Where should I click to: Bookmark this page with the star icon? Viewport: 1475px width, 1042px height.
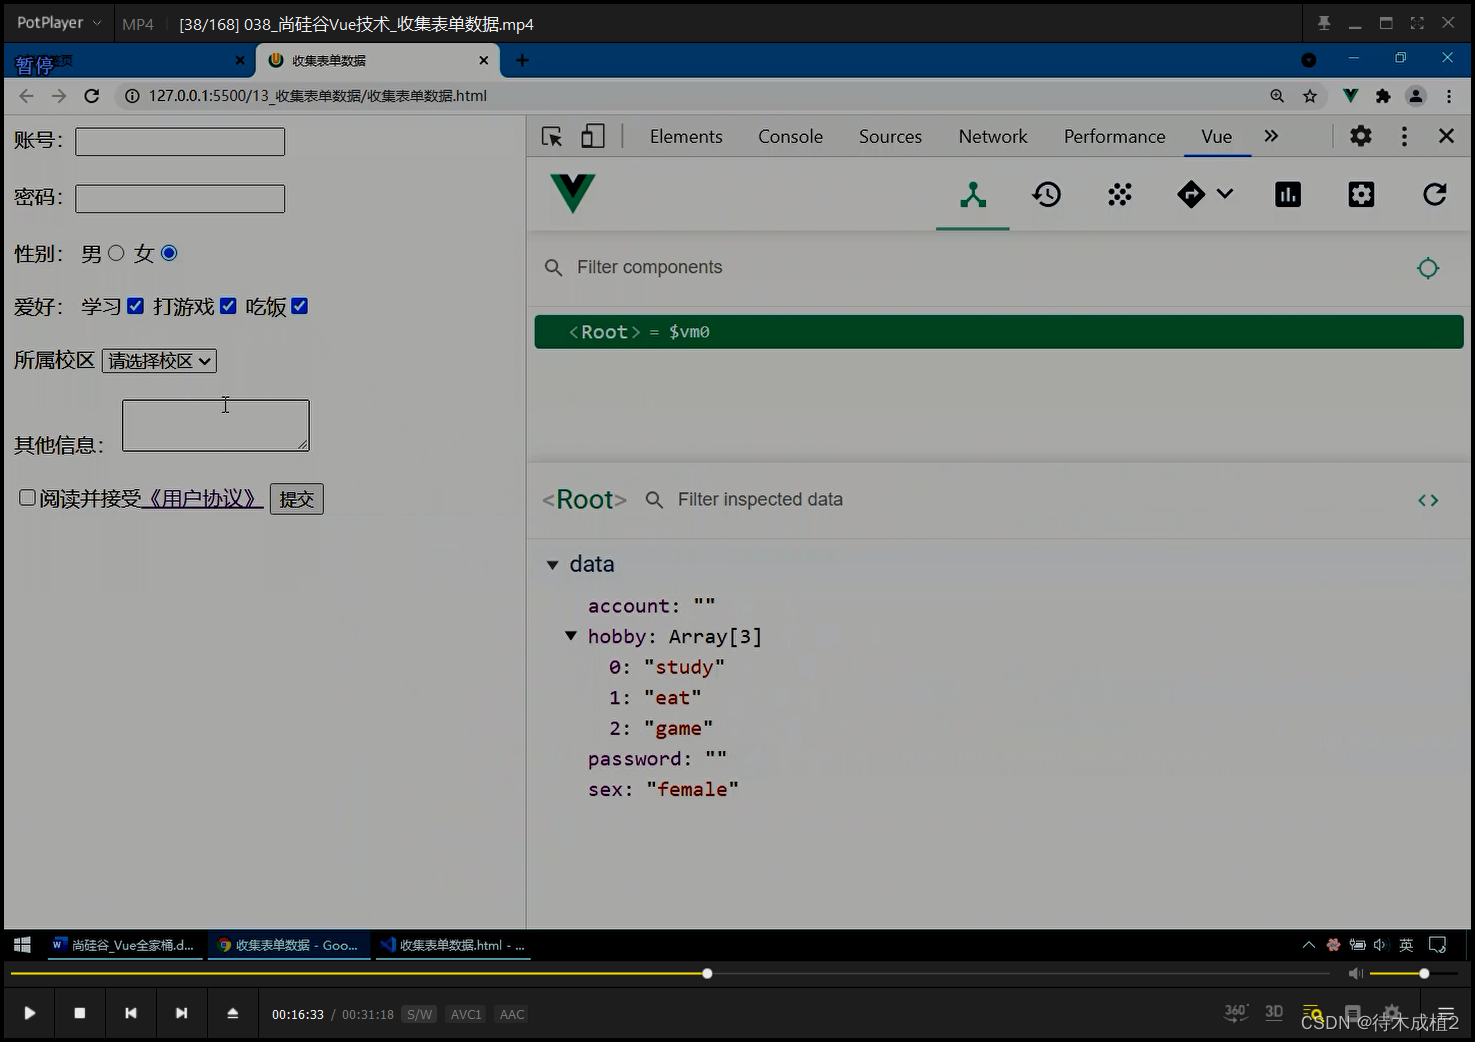(1310, 96)
